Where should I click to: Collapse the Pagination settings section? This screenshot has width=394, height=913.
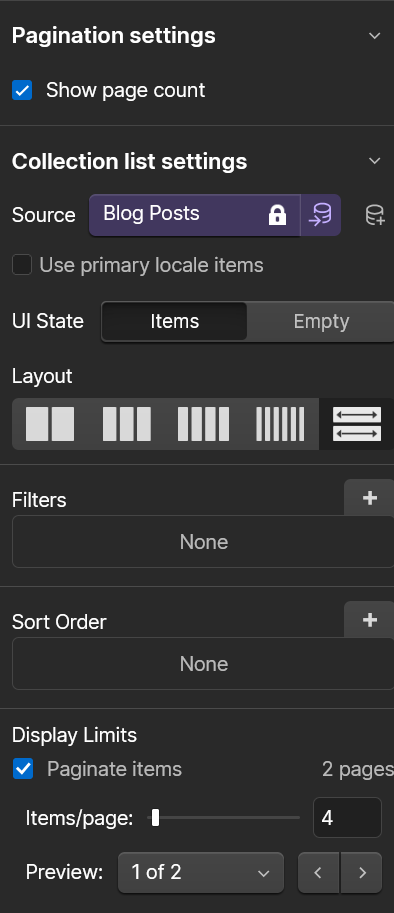pyautogui.click(x=375, y=36)
